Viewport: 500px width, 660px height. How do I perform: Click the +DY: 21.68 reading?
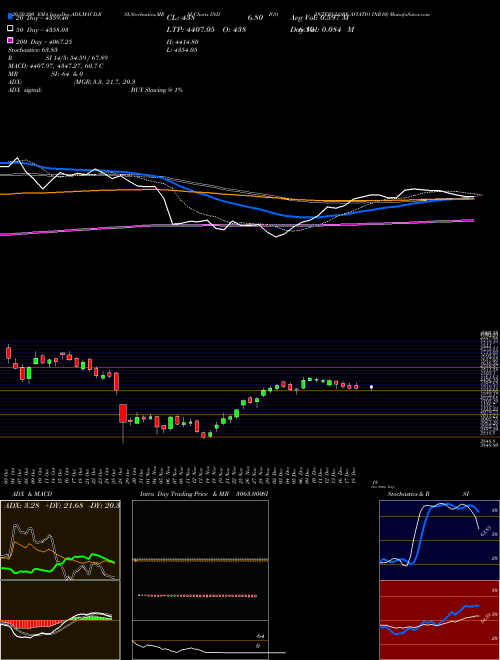(x=62, y=506)
